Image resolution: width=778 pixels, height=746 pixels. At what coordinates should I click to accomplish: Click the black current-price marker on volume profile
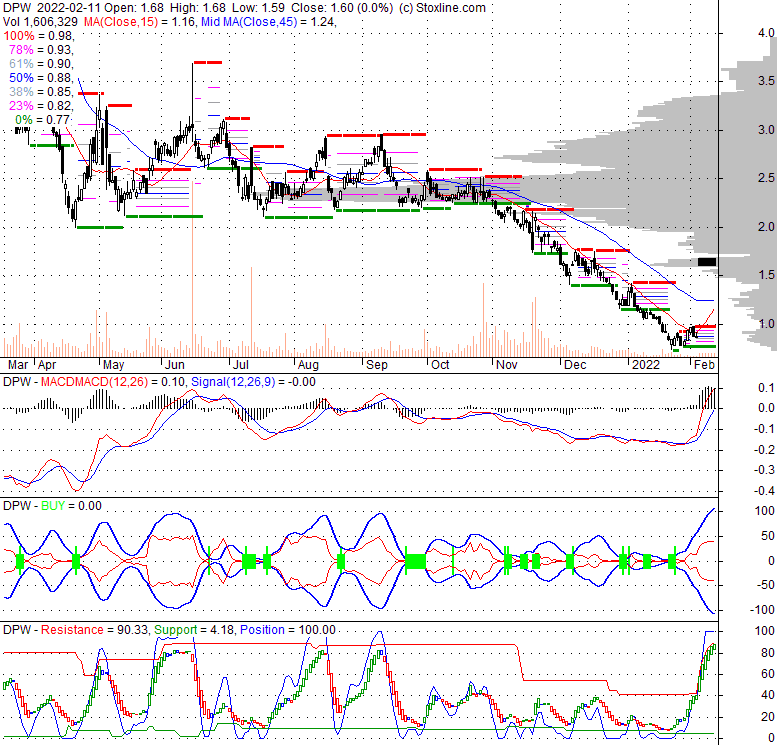tap(707, 262)
